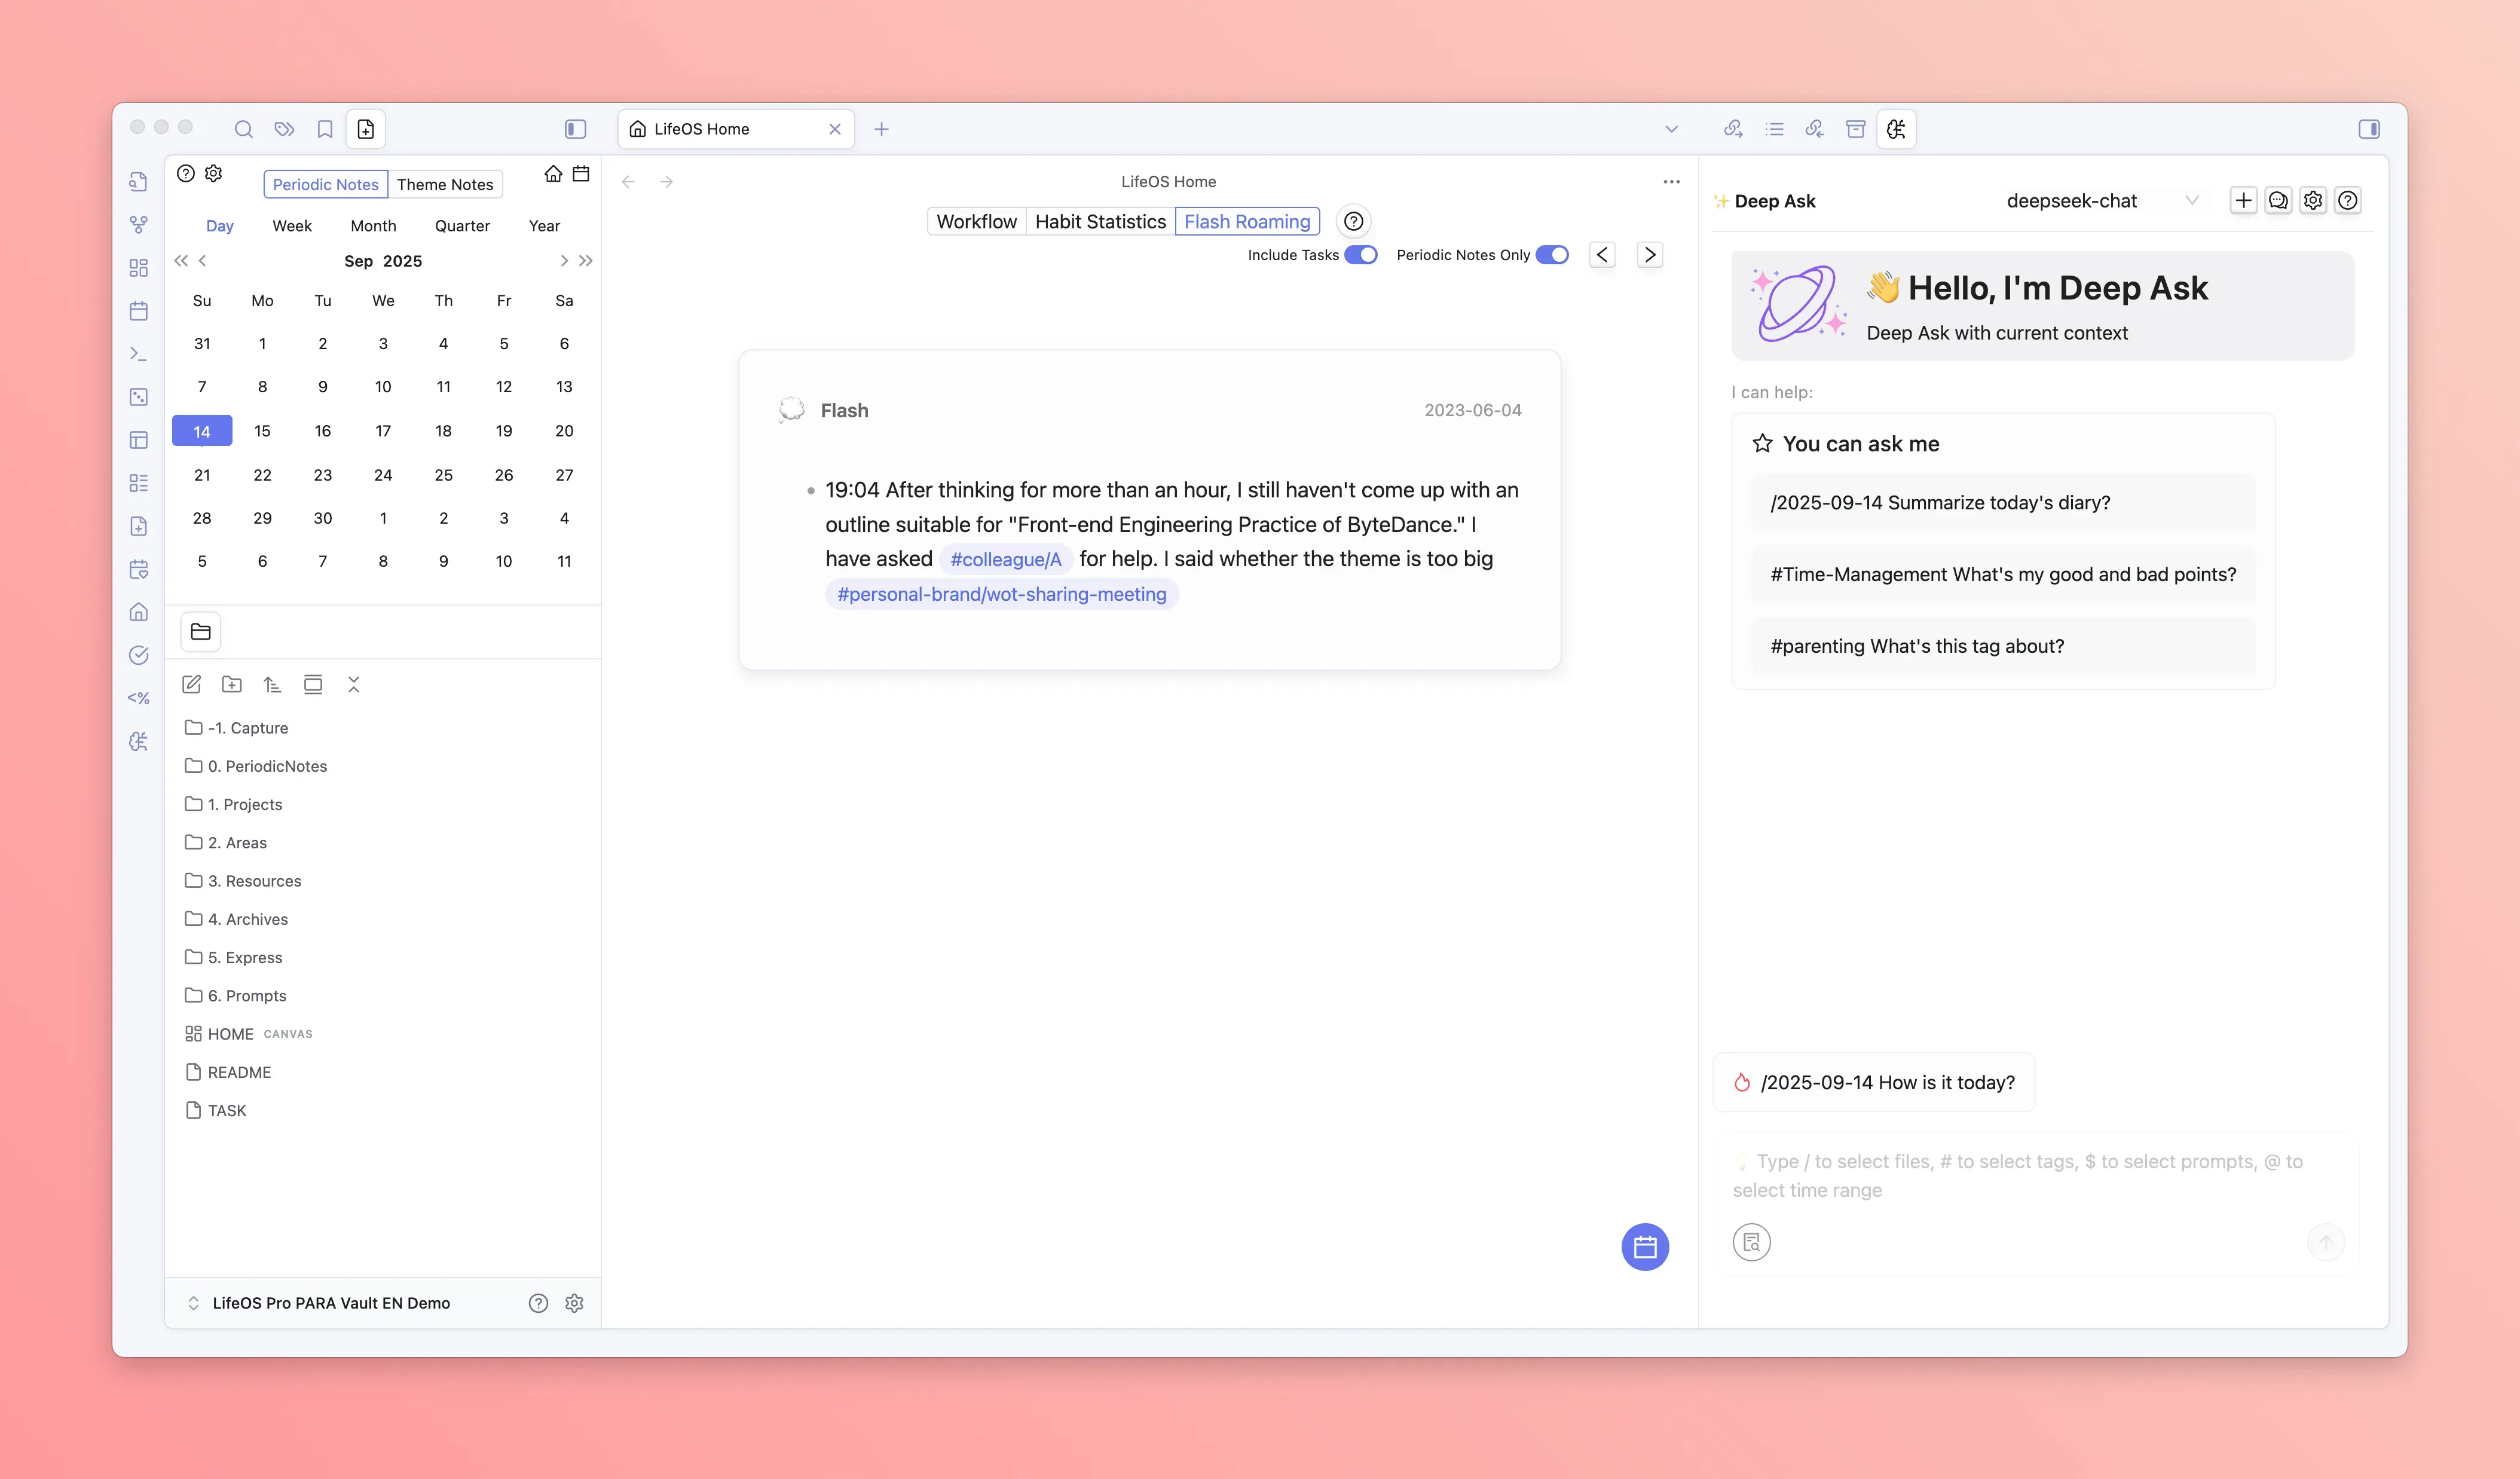The image size is (2520, 1479).
Task: Toggle the Include Tasks switch
Action: (1360, 255)
